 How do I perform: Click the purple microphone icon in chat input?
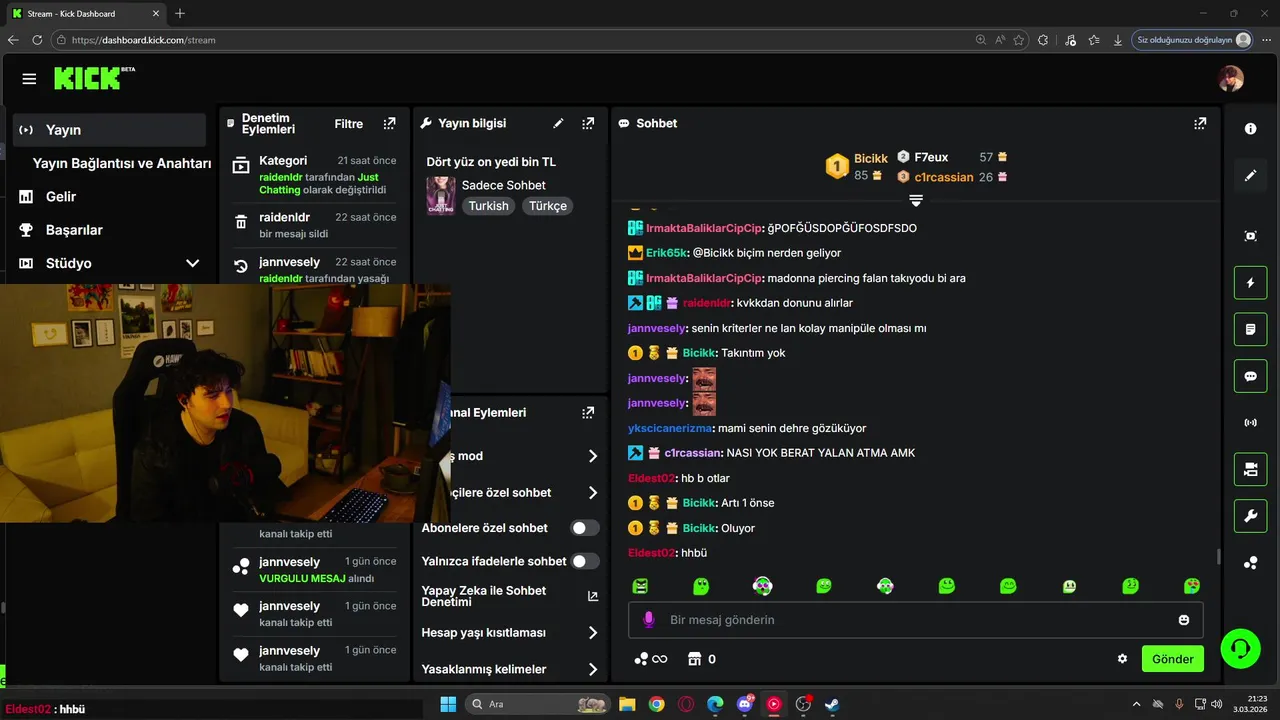pos(648,620)
